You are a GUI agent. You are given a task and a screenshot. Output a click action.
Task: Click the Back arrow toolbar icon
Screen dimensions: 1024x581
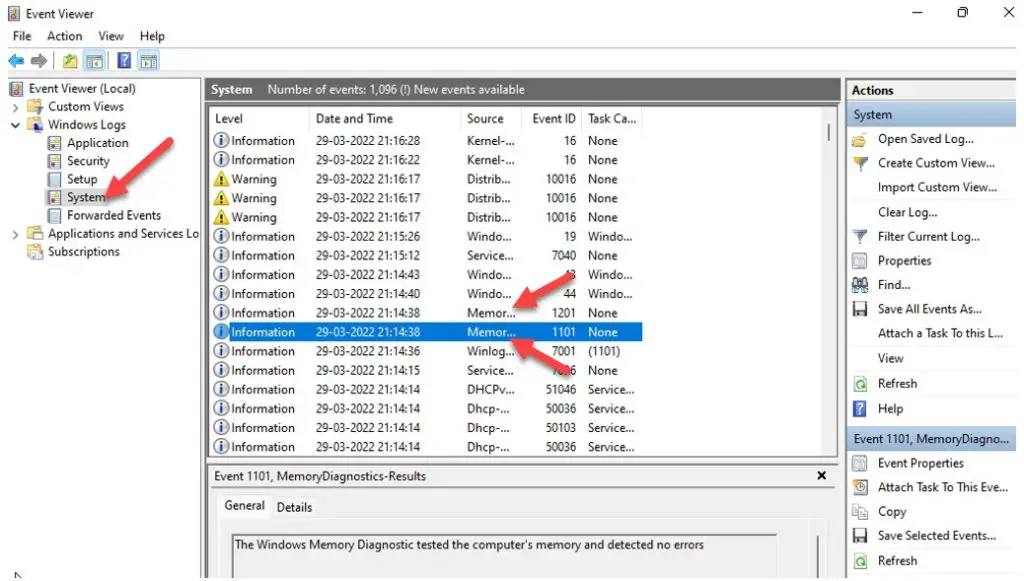pyautogui.click(x=16, y=61)
